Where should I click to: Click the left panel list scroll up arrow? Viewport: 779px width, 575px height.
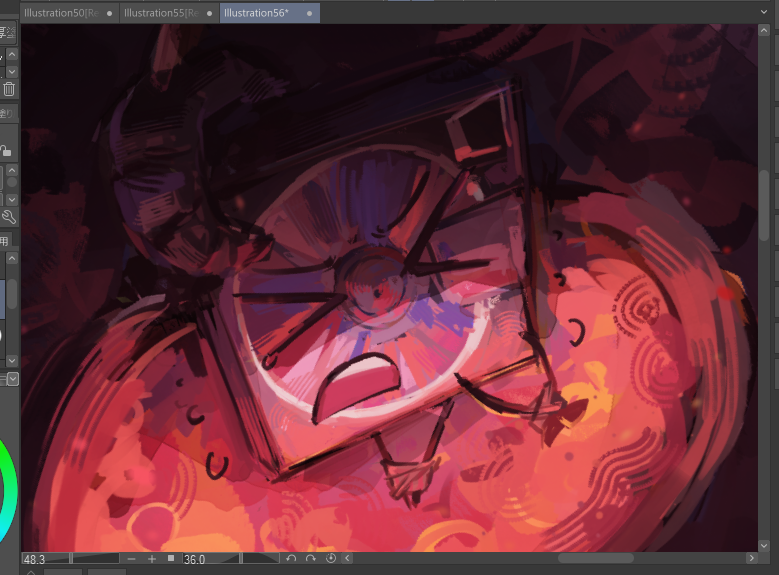click(12, 258)
